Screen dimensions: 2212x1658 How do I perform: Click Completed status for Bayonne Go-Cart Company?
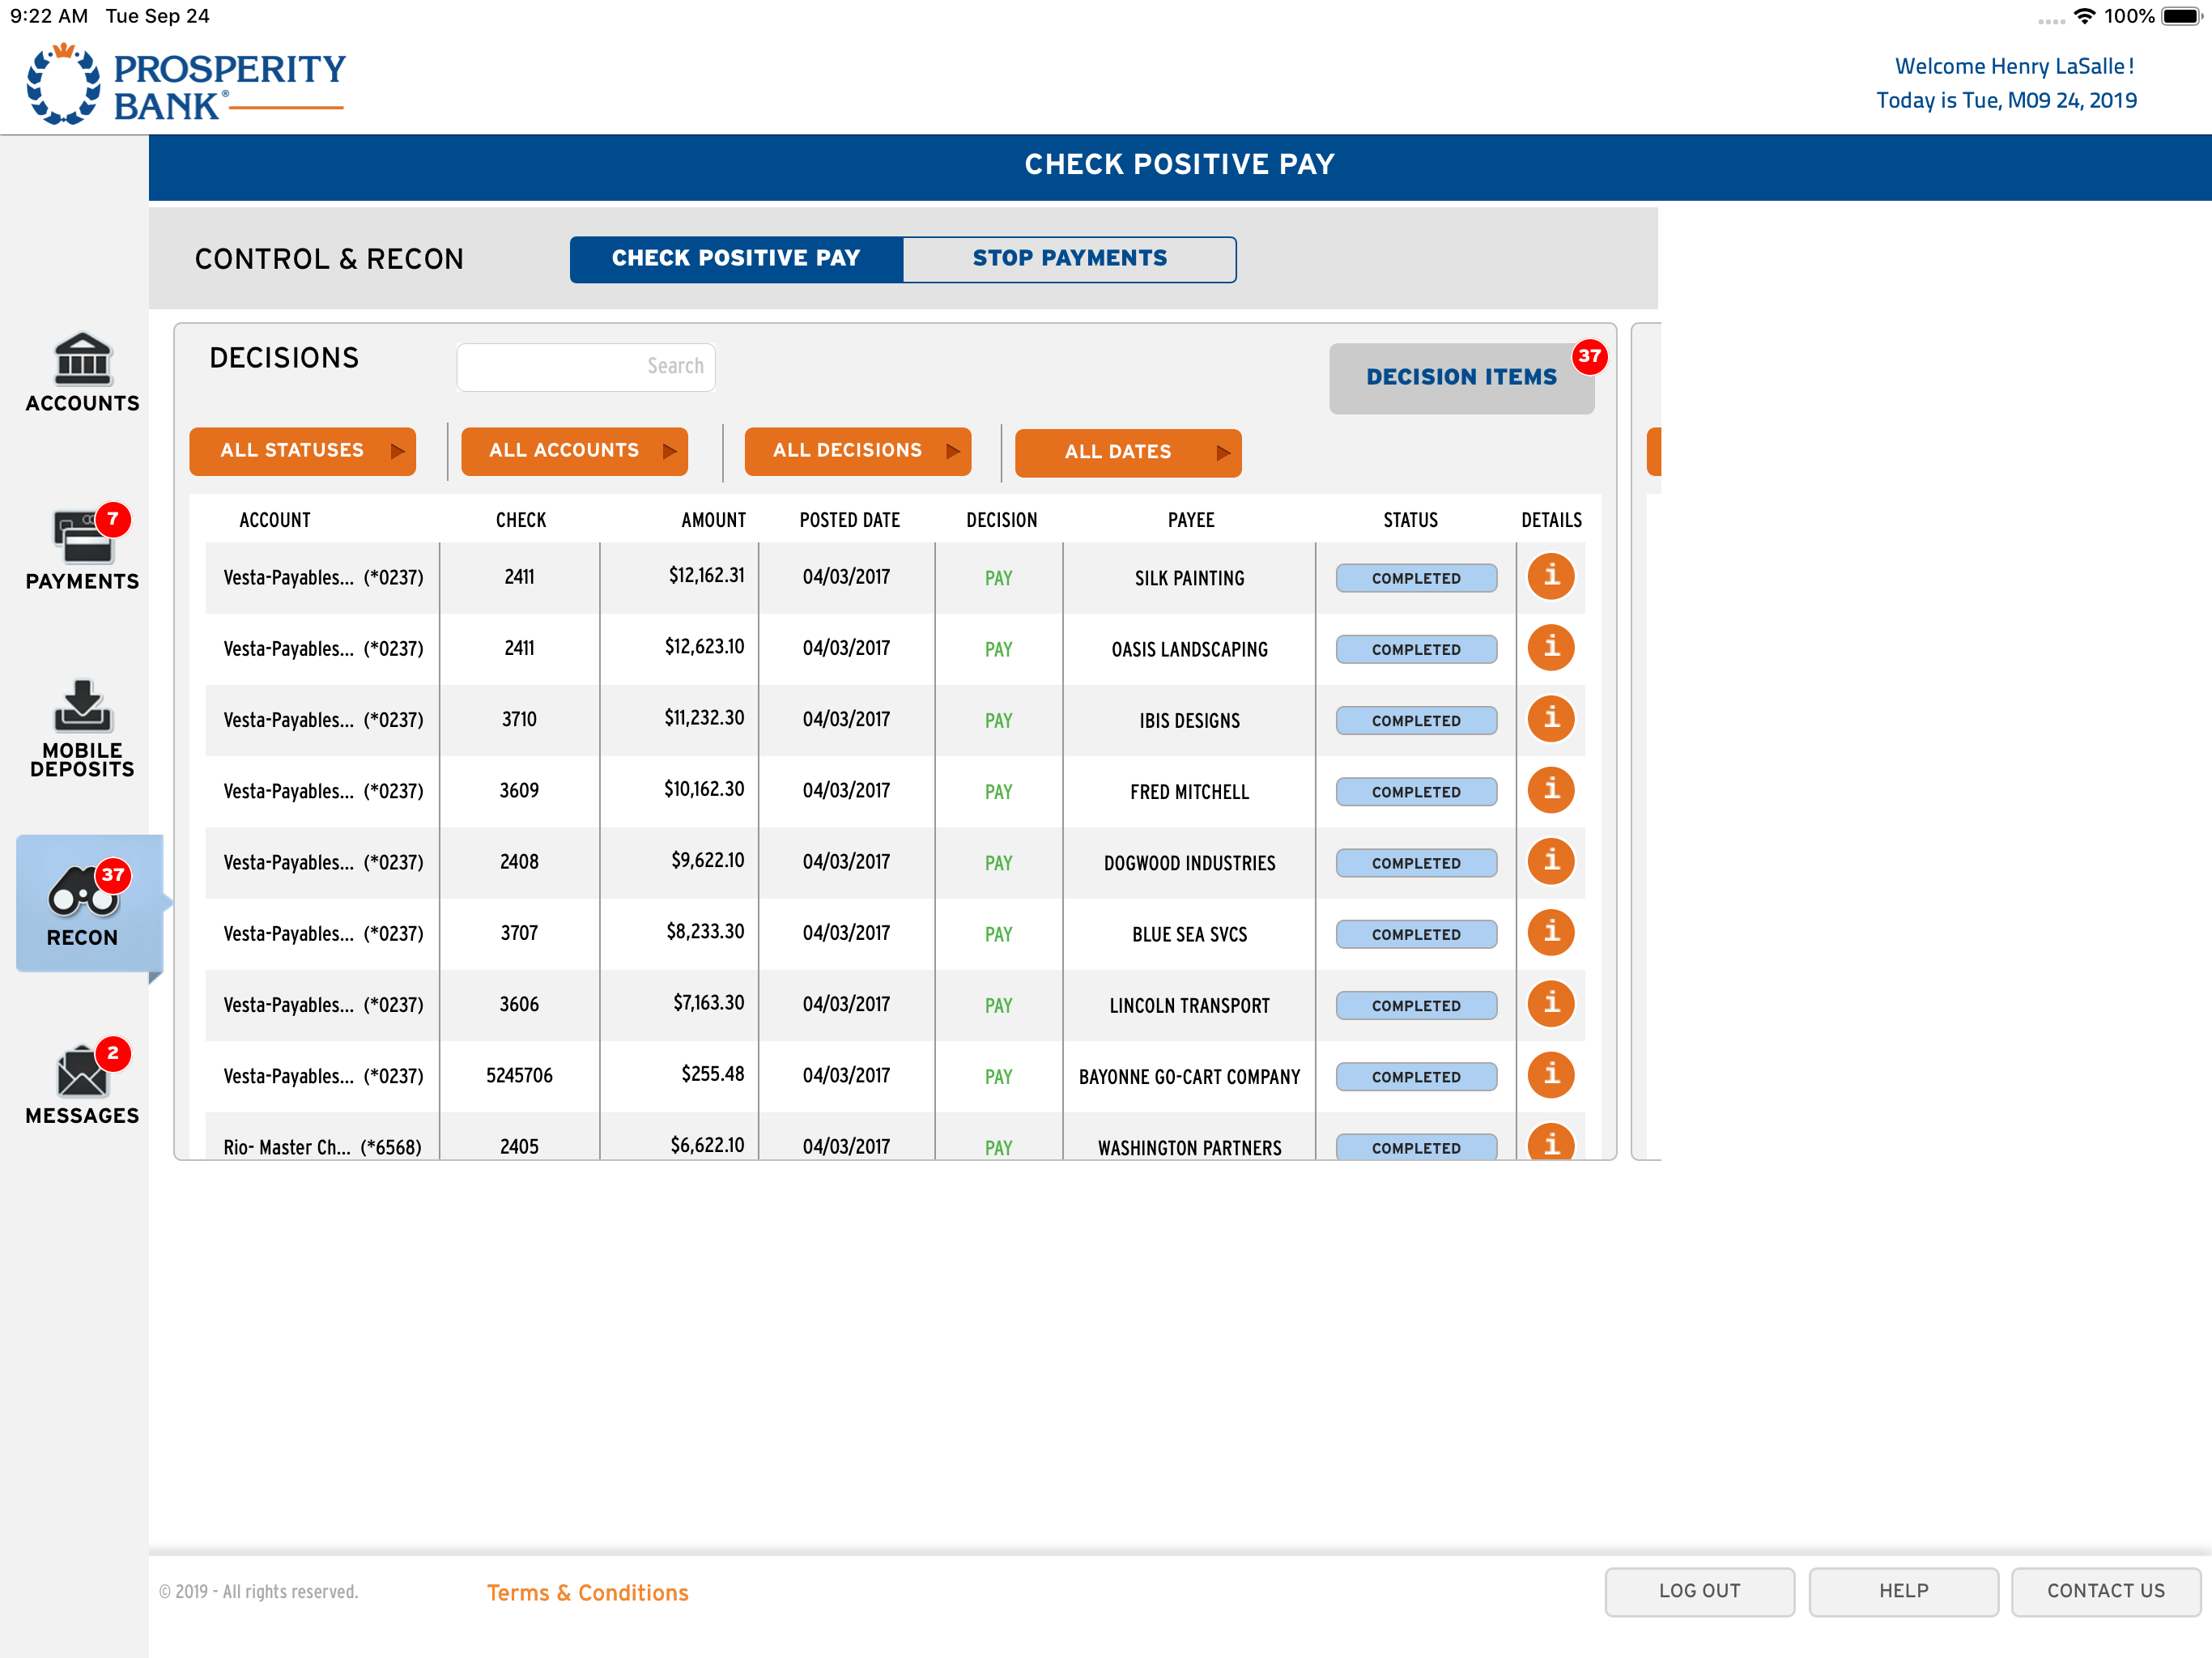1416,1076
